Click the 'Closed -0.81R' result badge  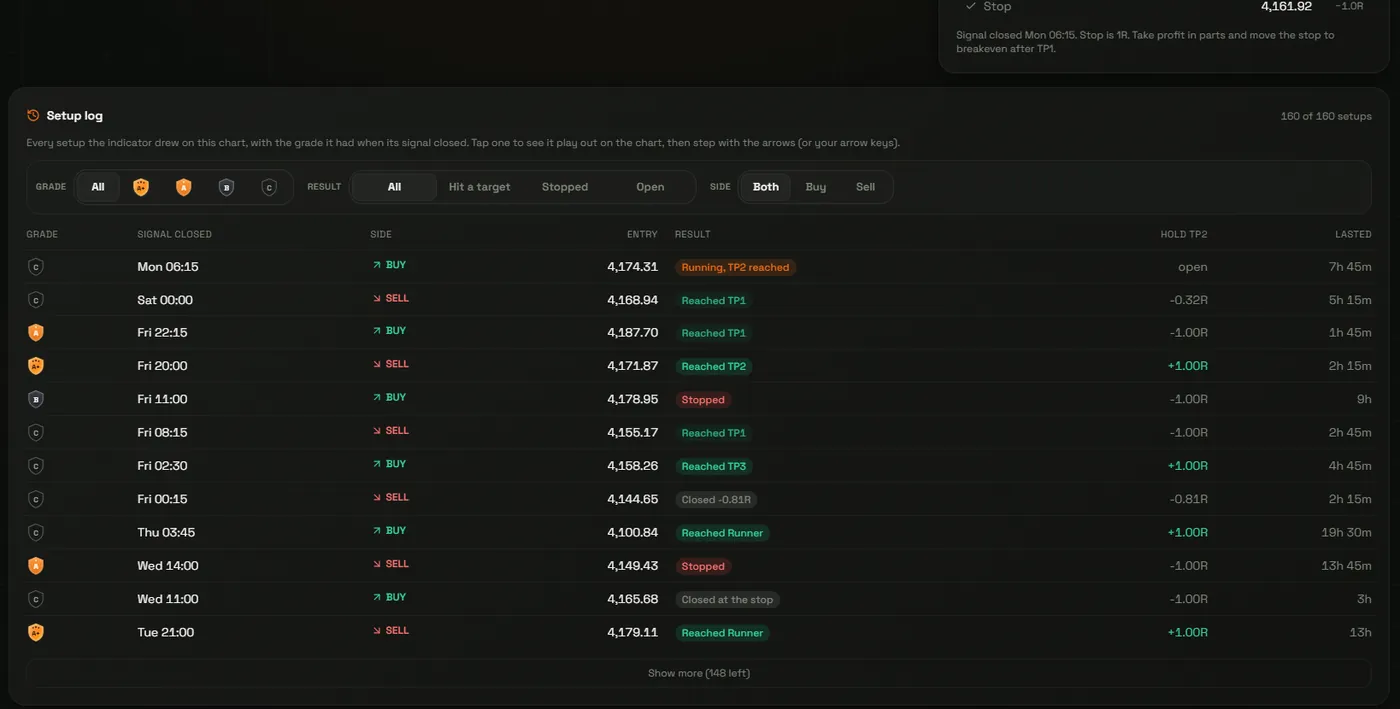pyautogui.click(x=716, y=499)
